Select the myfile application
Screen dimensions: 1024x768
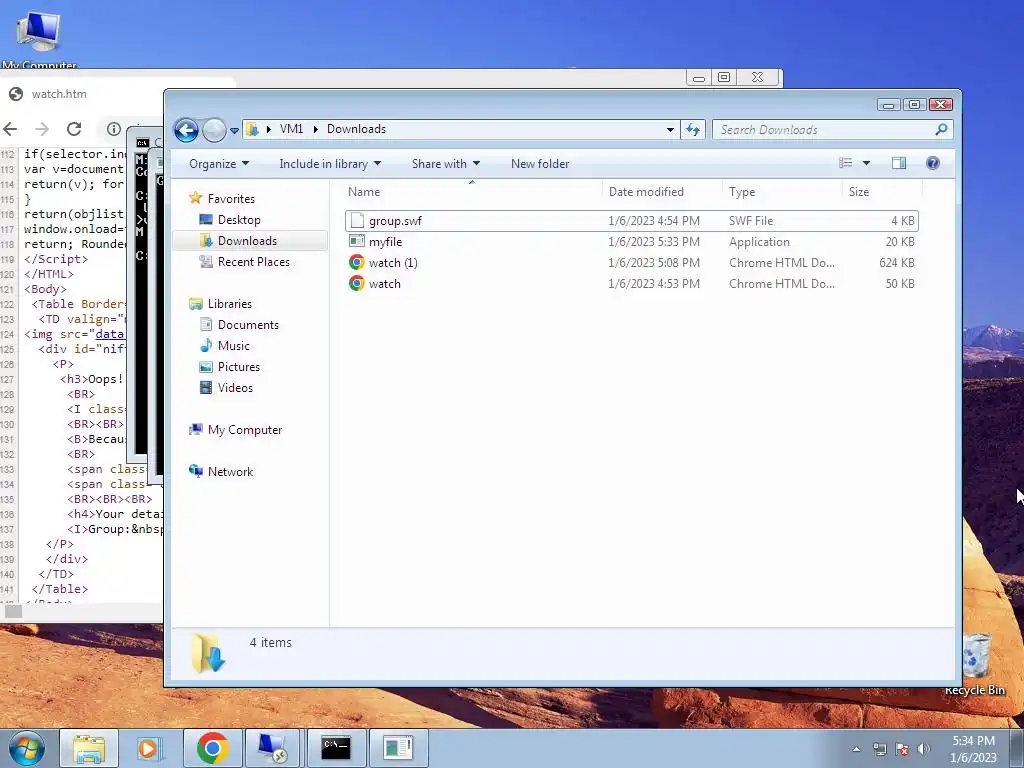tap(632, 242)
